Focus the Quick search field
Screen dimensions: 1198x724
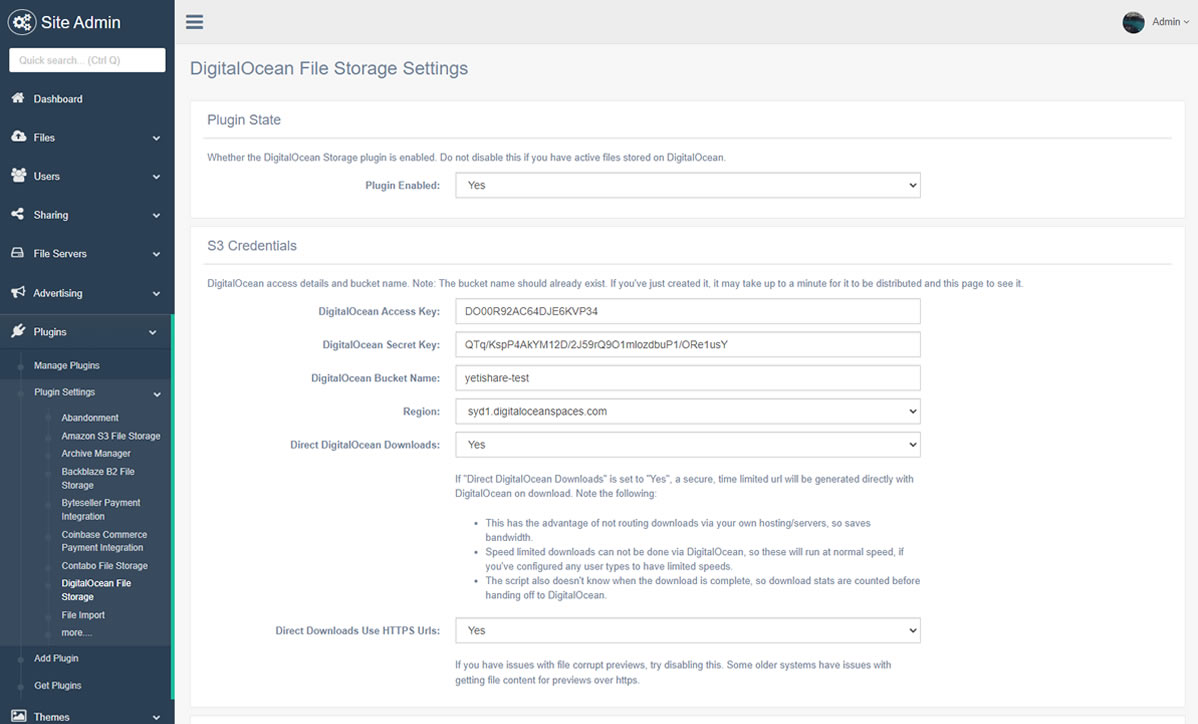click(x=87, y=60)
